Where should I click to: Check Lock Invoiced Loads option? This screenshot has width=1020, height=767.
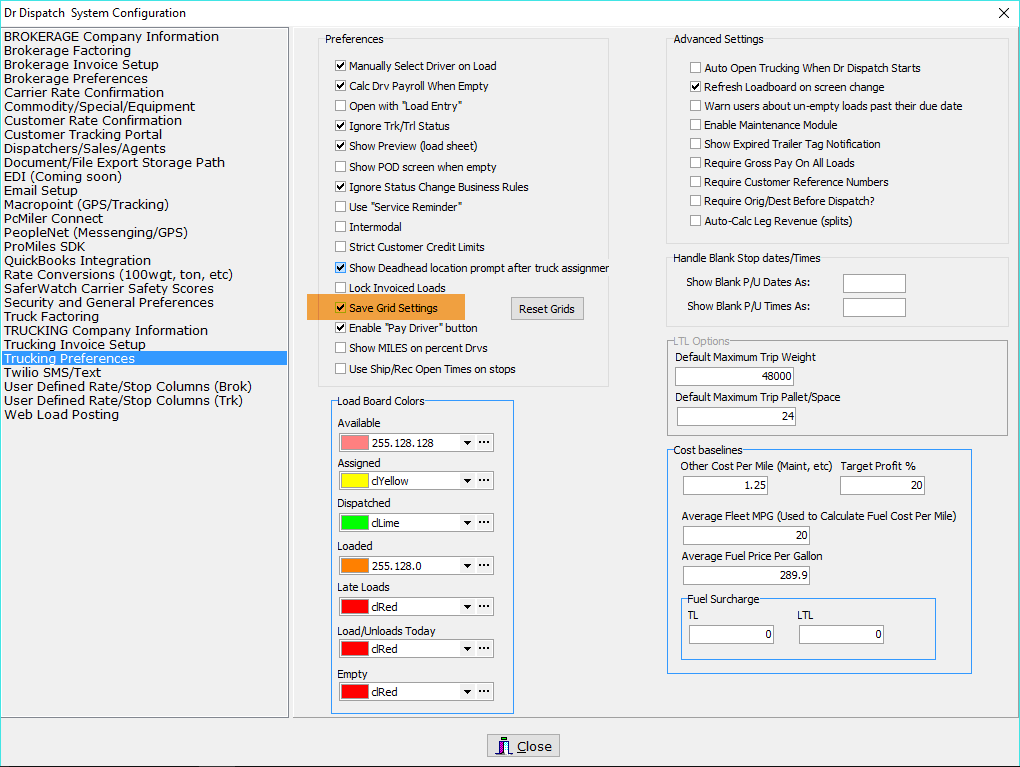[x=340, y=288]
